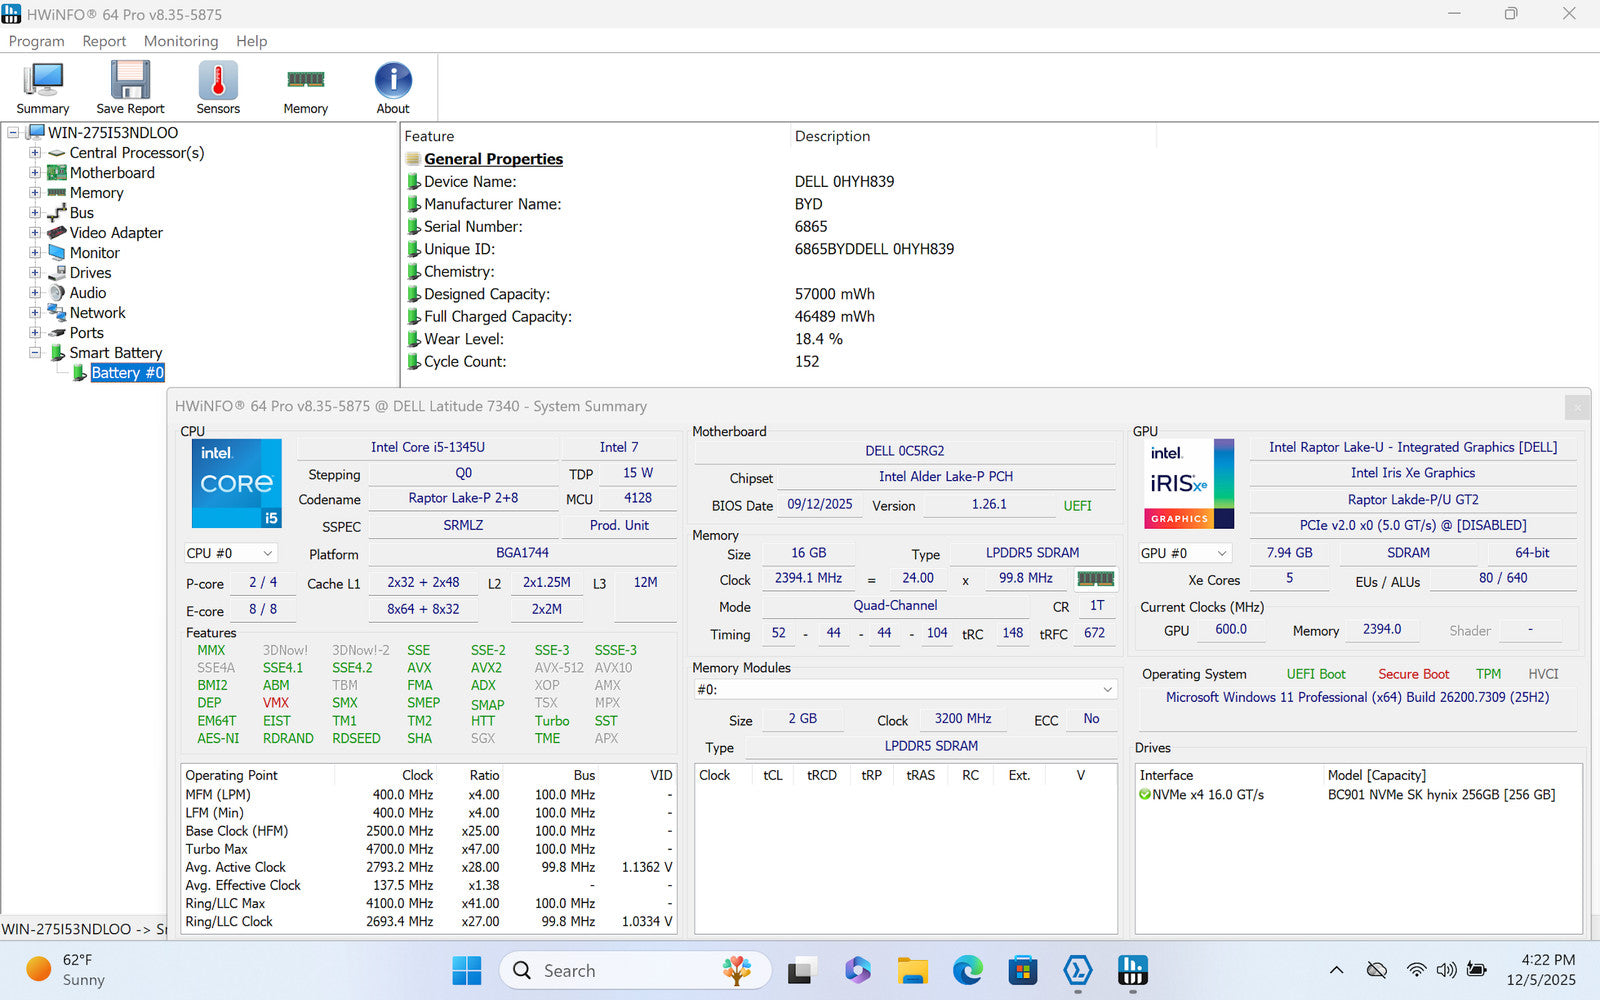Screen dimensions: 1600x1000
Task: Open the Report menu
Action: 104,41
